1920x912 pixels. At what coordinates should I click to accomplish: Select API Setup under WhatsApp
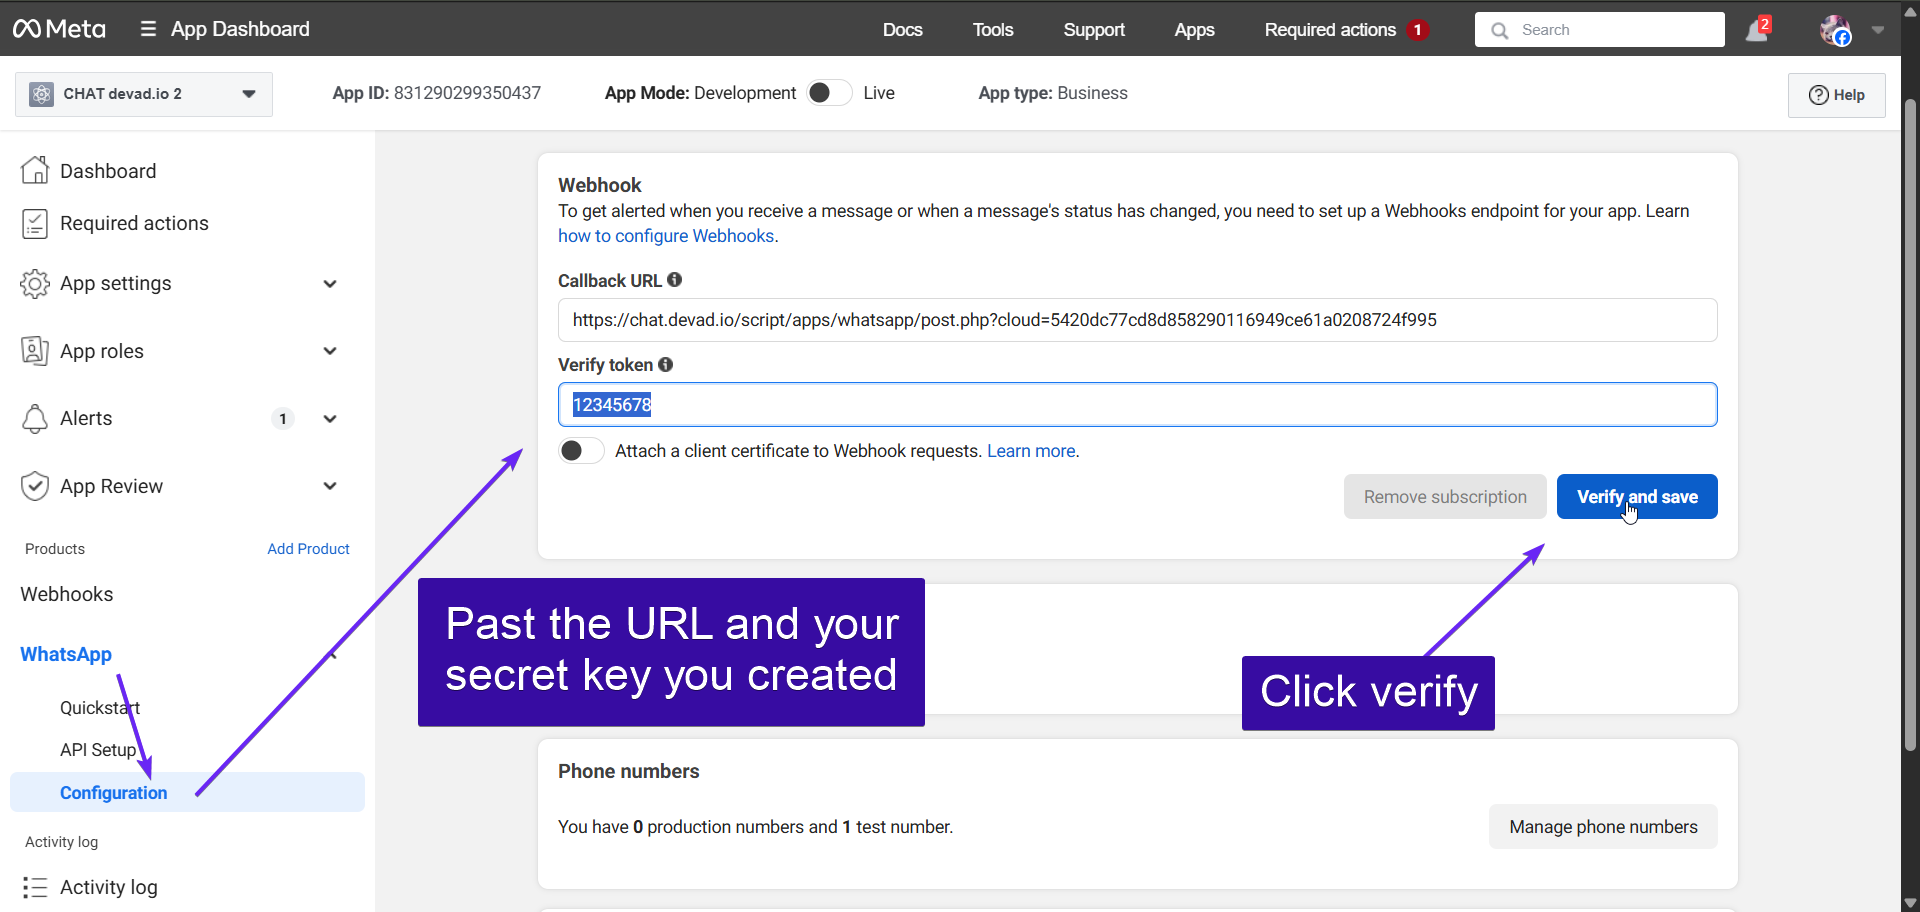[98, 750]
